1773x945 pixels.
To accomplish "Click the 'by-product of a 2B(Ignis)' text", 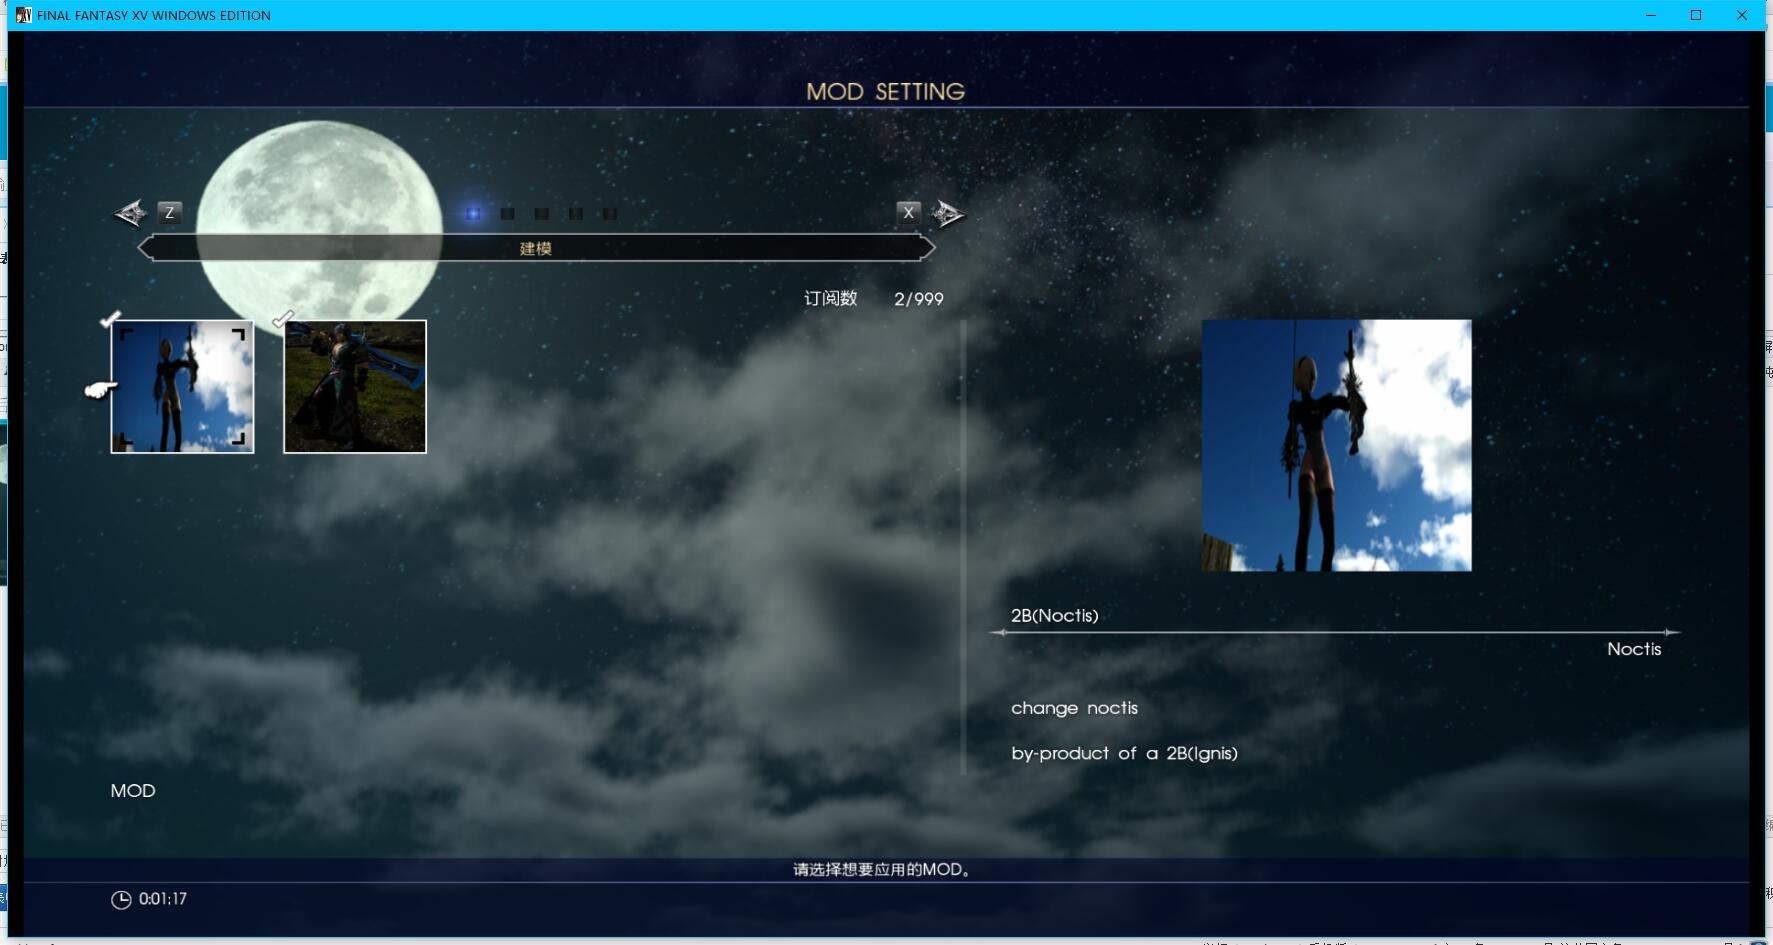I will pos(1124,753).
